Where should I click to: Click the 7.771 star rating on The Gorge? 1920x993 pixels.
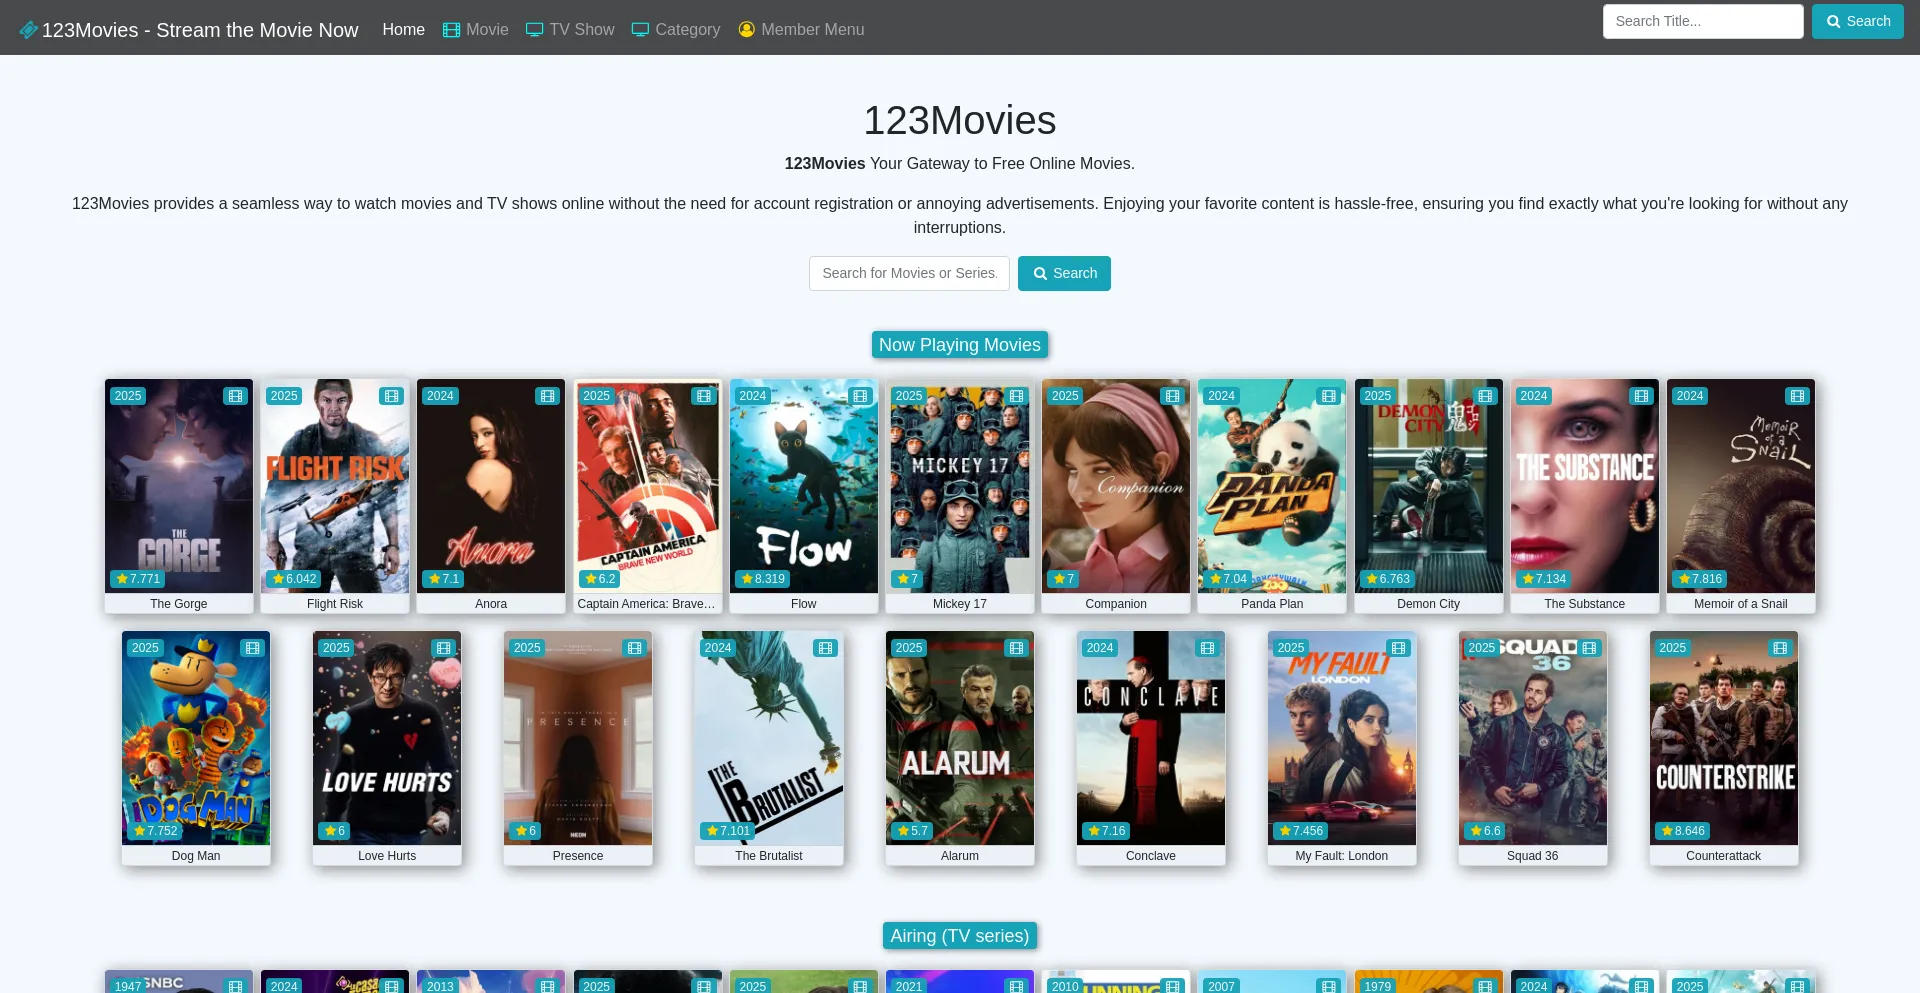pyautogui.click(x=138, y=579)
